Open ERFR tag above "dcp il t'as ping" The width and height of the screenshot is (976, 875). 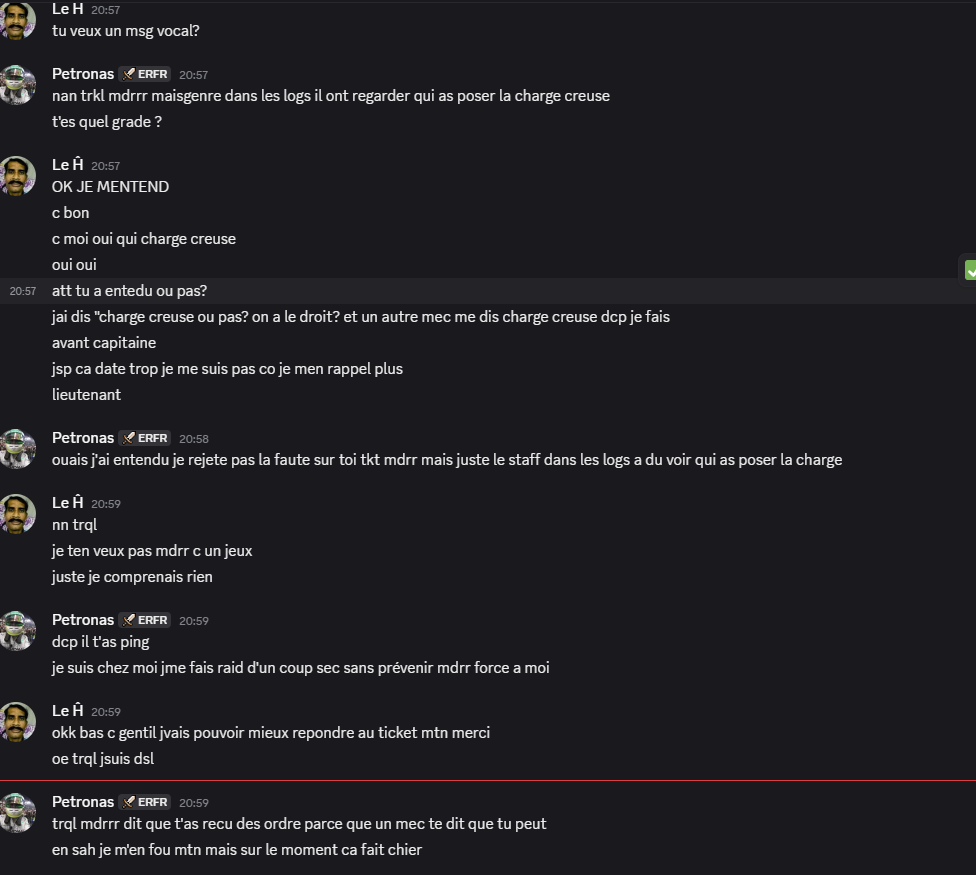pyautogui.click(x=145, y=620)
